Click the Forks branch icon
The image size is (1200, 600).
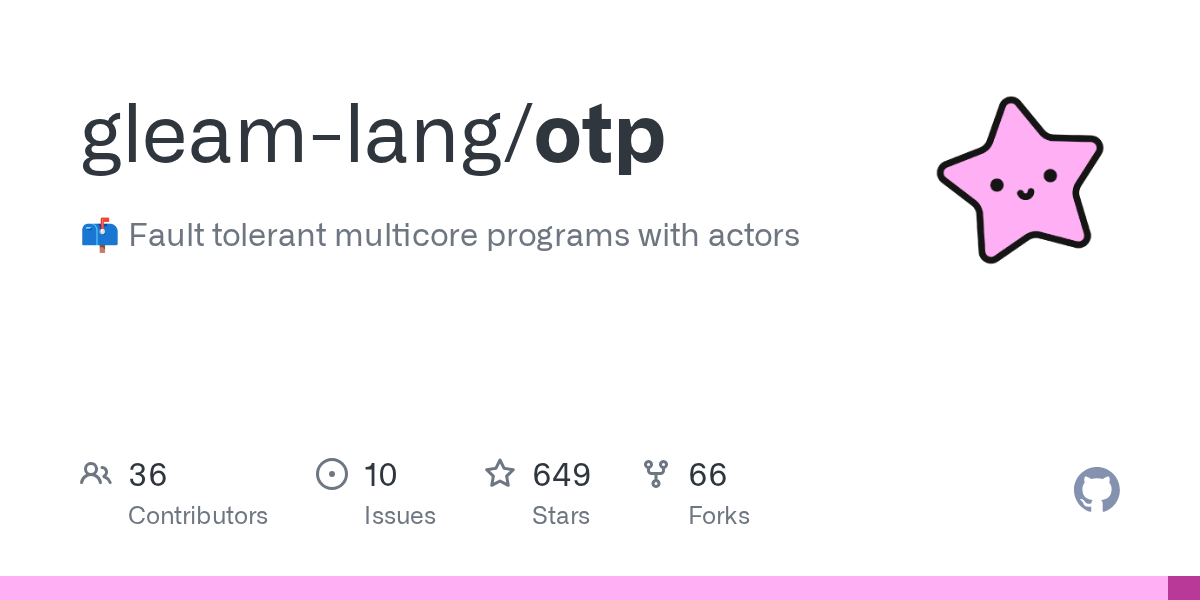656,474
